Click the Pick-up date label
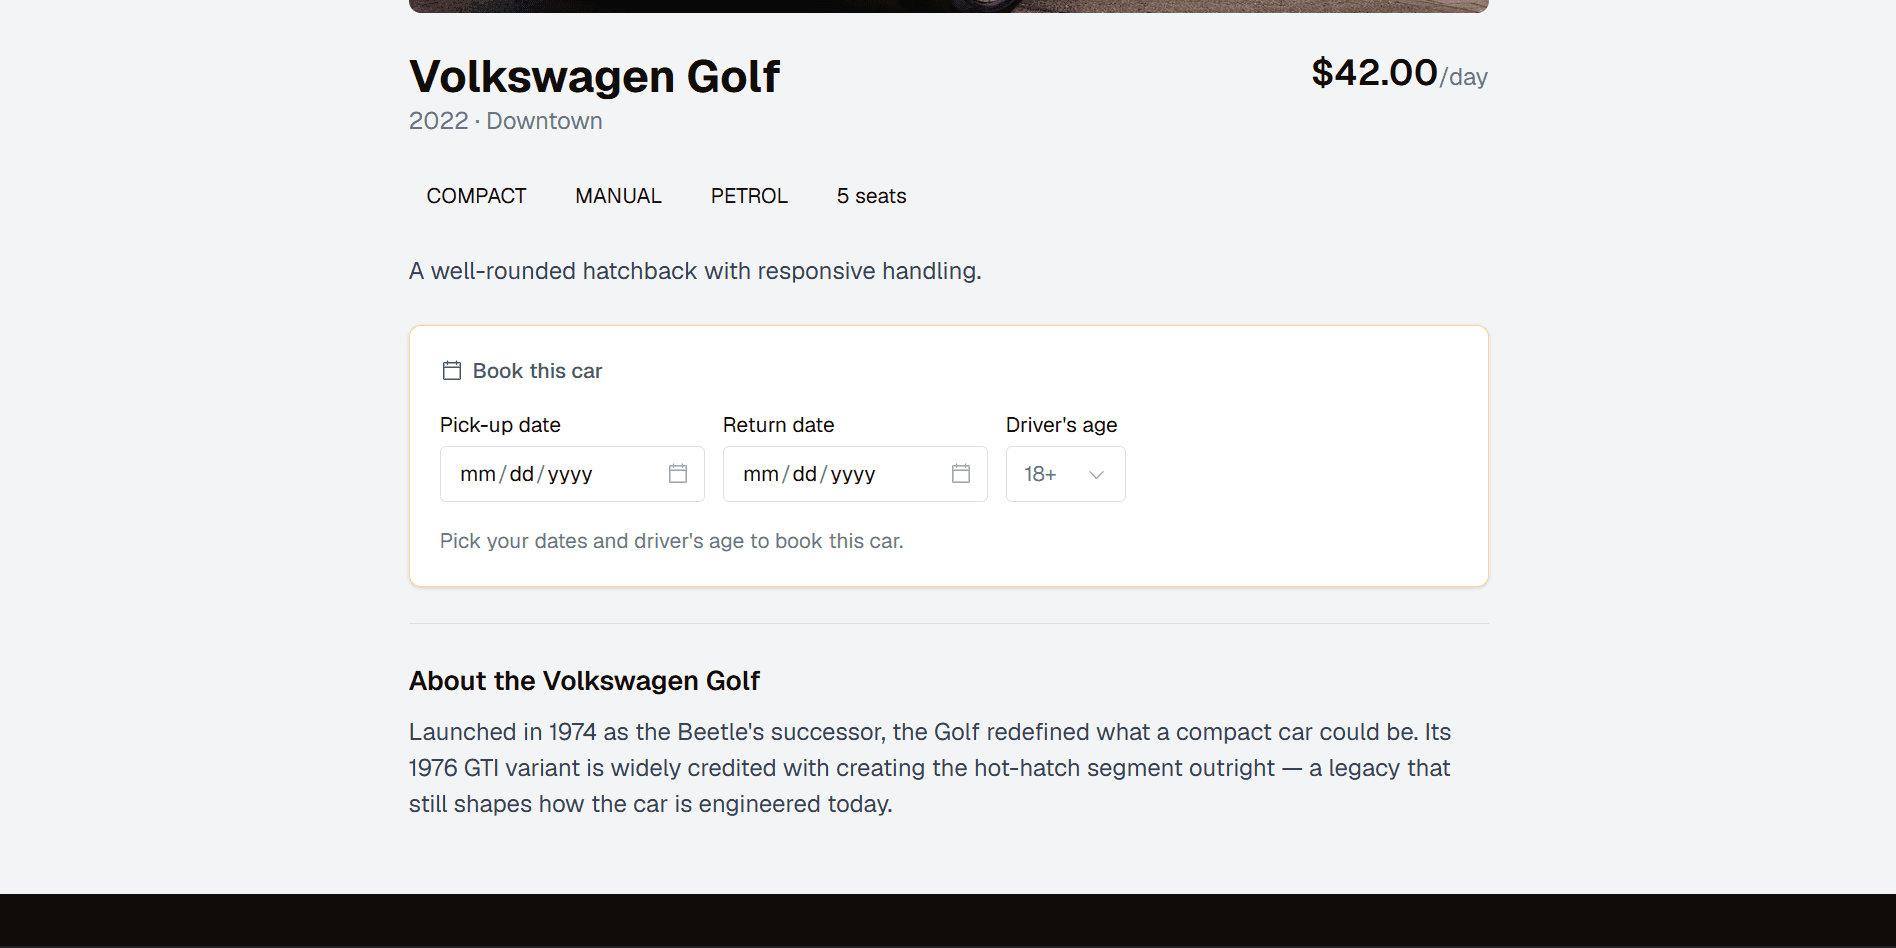Viewport: 1896px width, 948px height. tap(500, 425)
